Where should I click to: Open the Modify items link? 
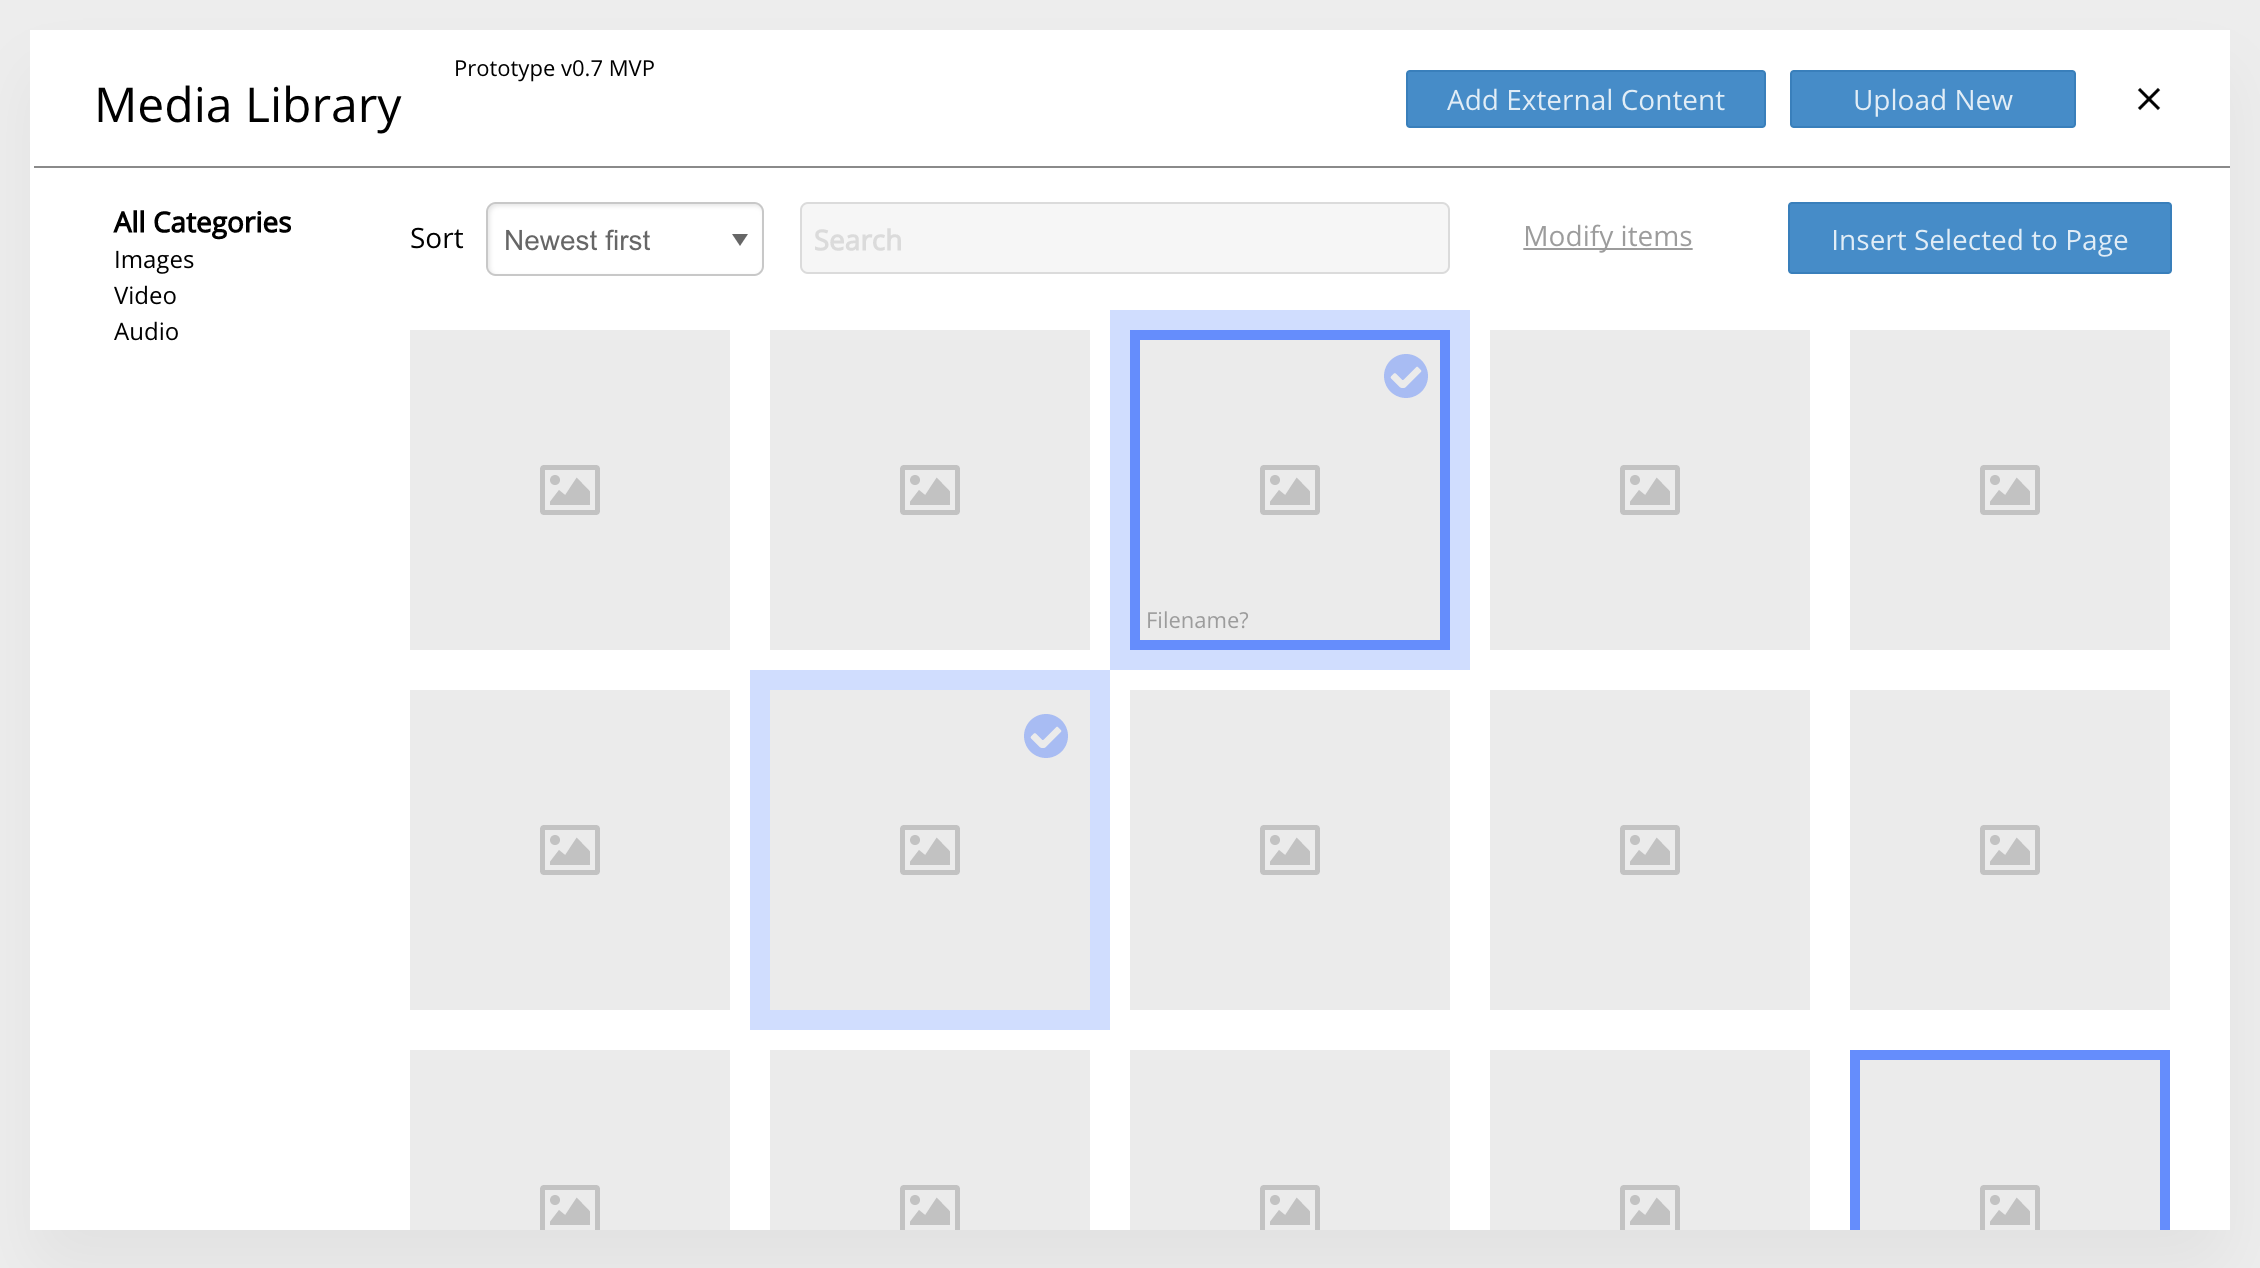tap(1606, 236)
